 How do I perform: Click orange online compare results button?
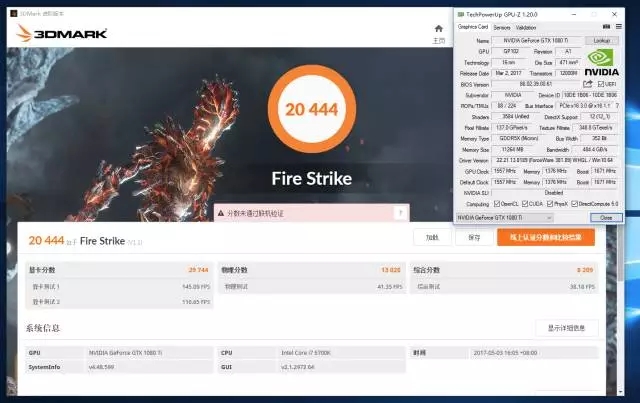click(546, 237)
